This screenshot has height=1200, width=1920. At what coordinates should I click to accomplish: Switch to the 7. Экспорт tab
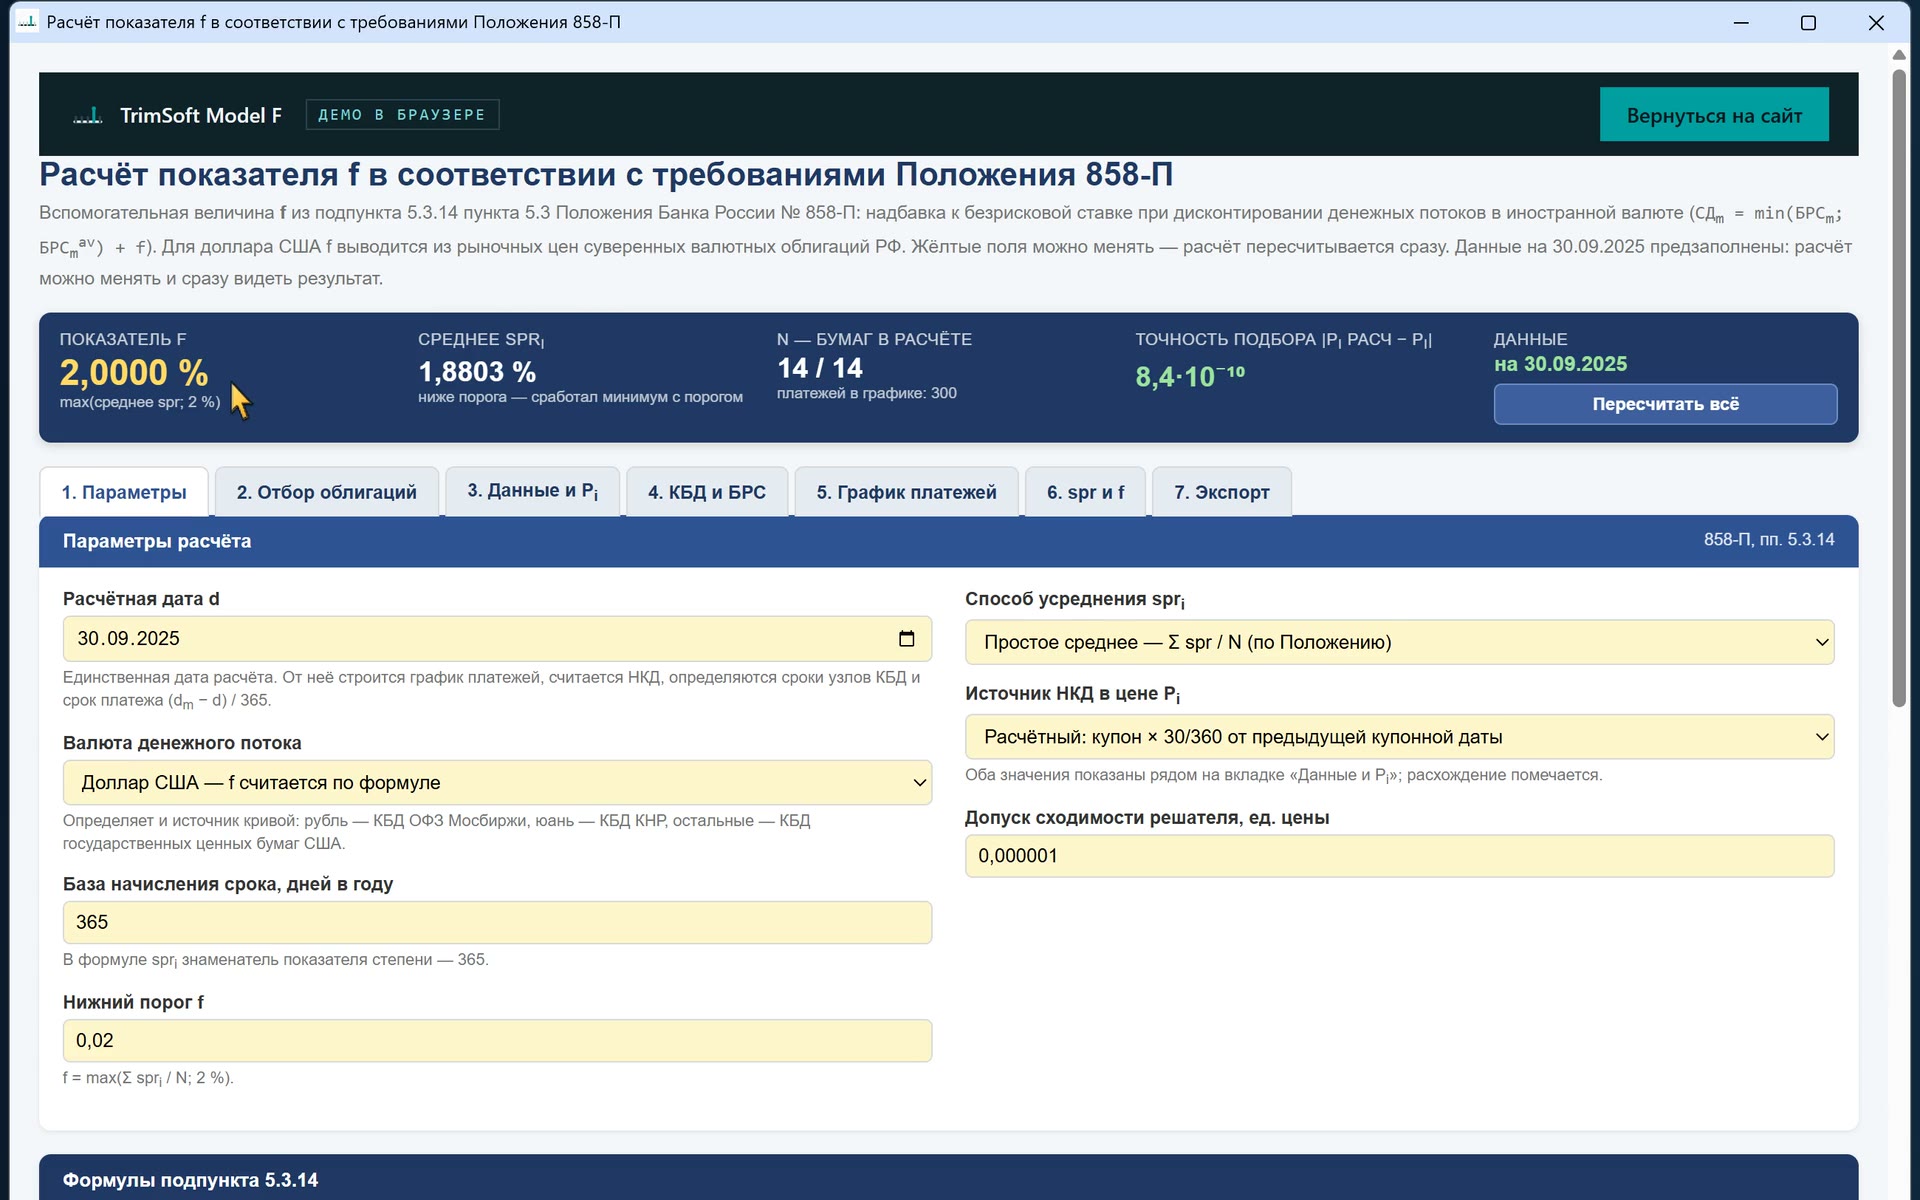pos(1222,492)
